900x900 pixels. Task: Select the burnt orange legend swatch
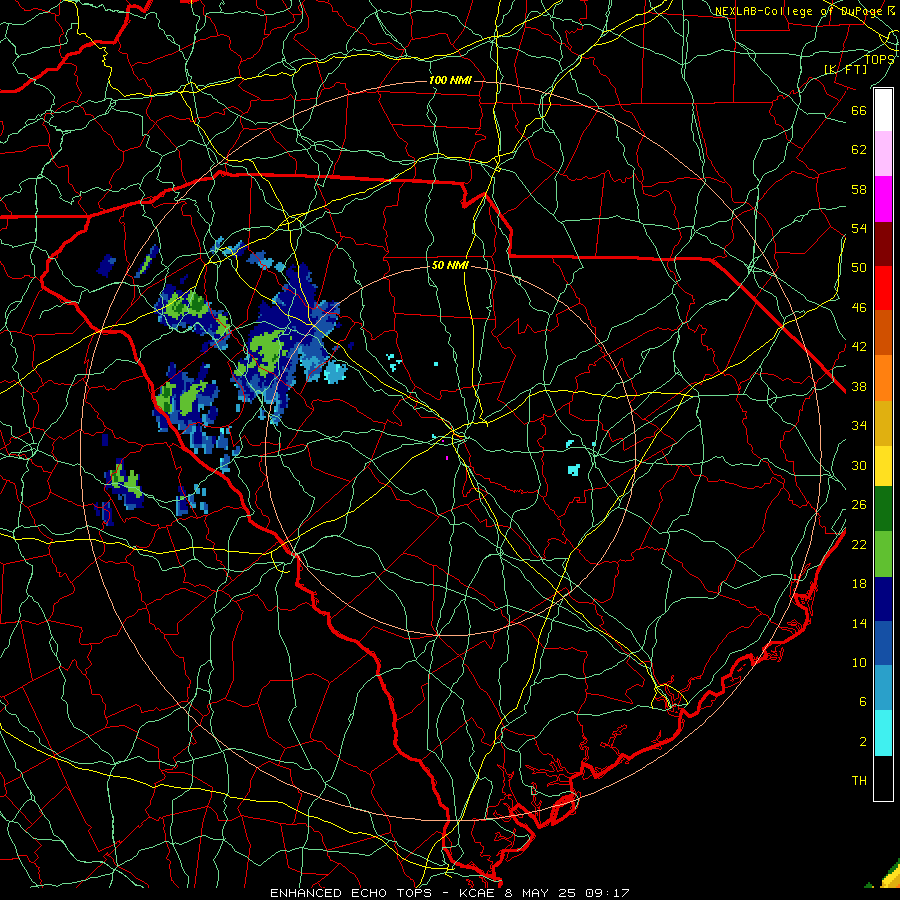tap(883, 333)
